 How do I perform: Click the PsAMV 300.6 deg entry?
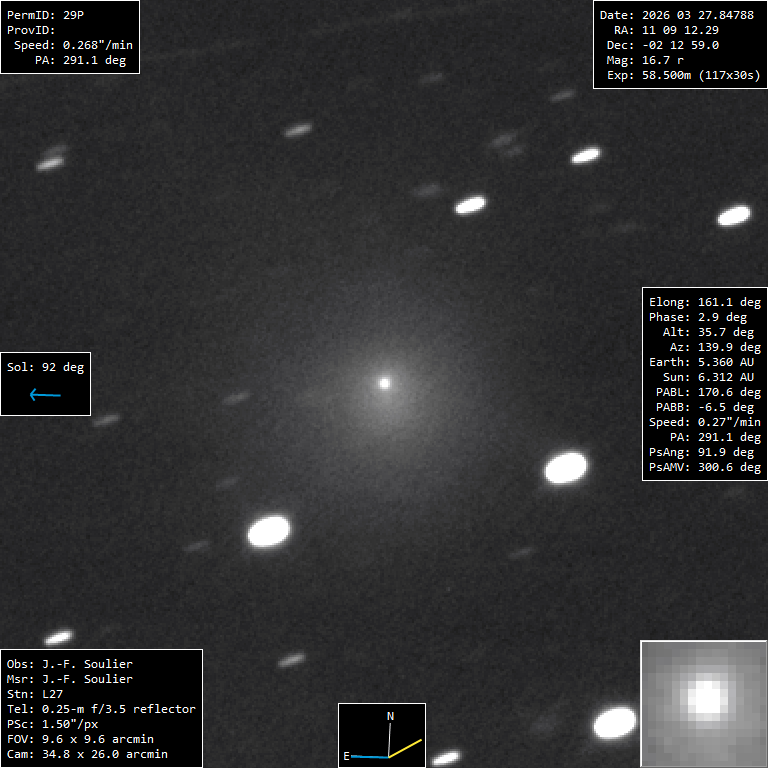pos(704,467)
